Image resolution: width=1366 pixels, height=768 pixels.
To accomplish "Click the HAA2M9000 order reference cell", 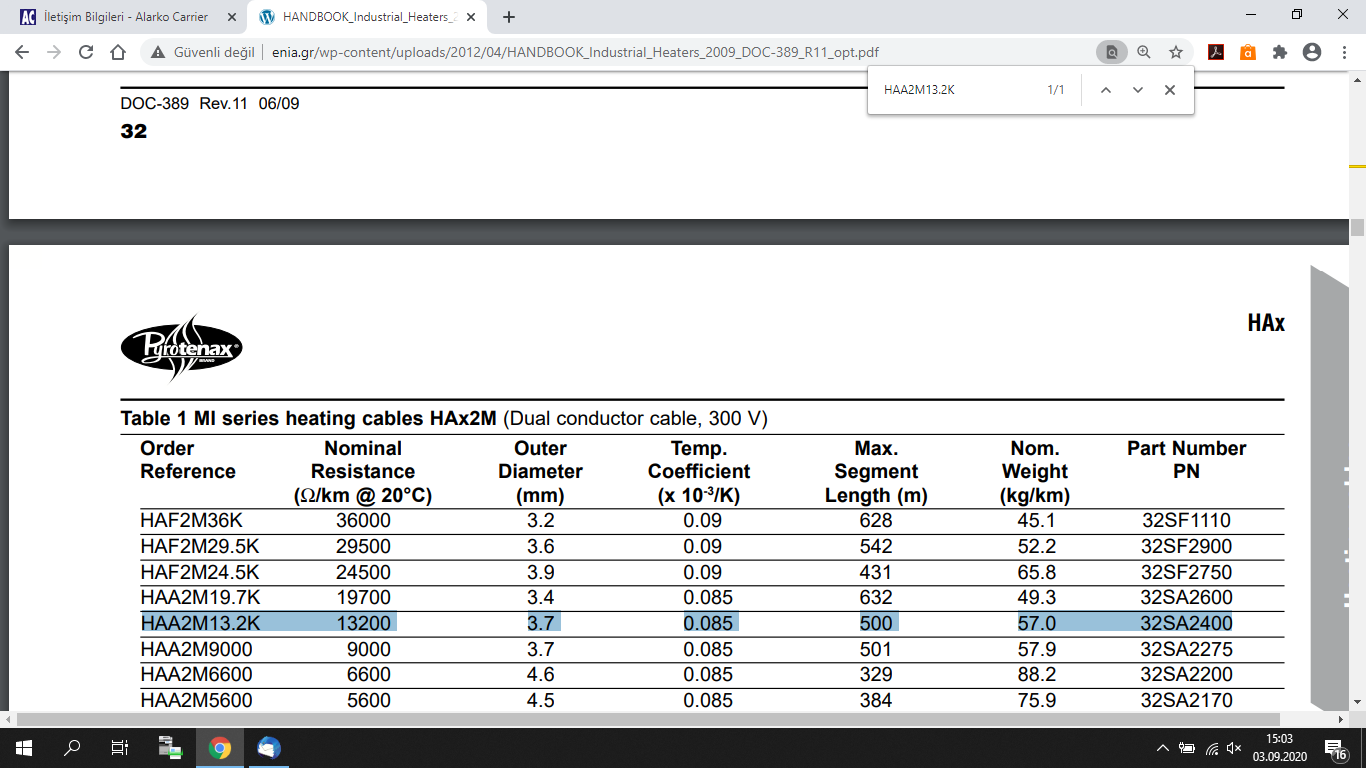I will click(197, 650).
